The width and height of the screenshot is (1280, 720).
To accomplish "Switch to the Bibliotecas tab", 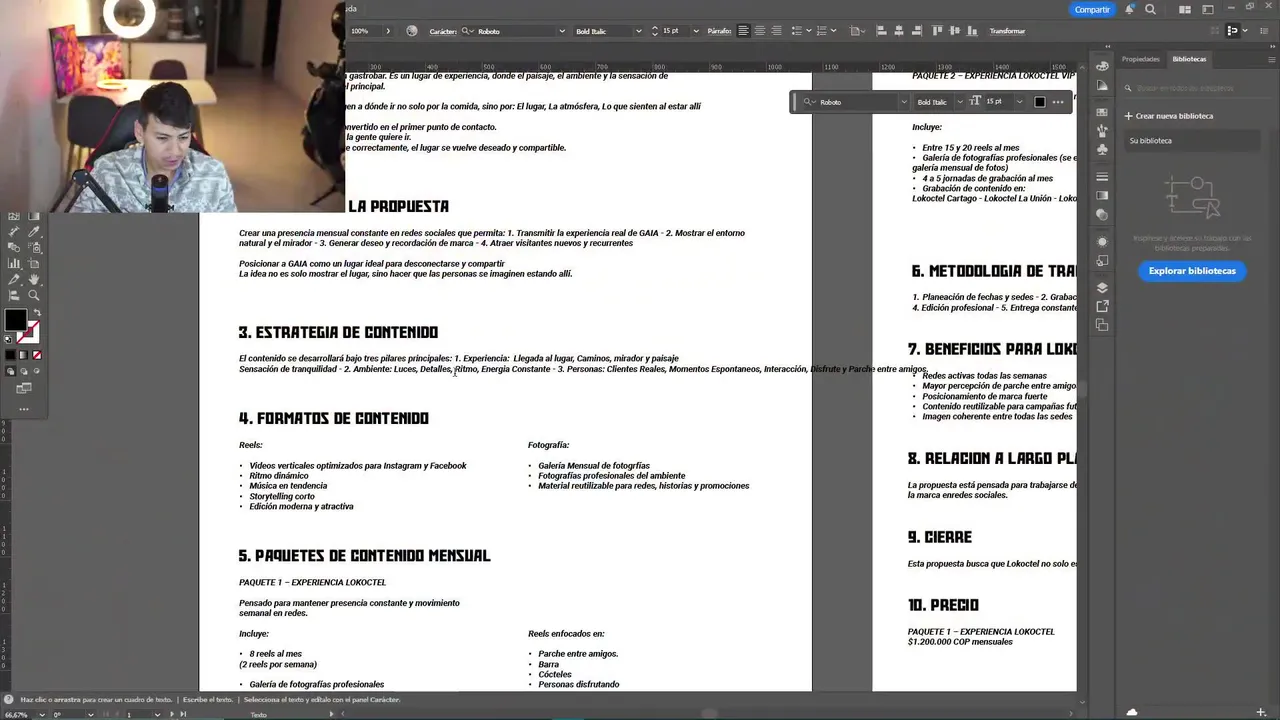I will coord(1189,59).
